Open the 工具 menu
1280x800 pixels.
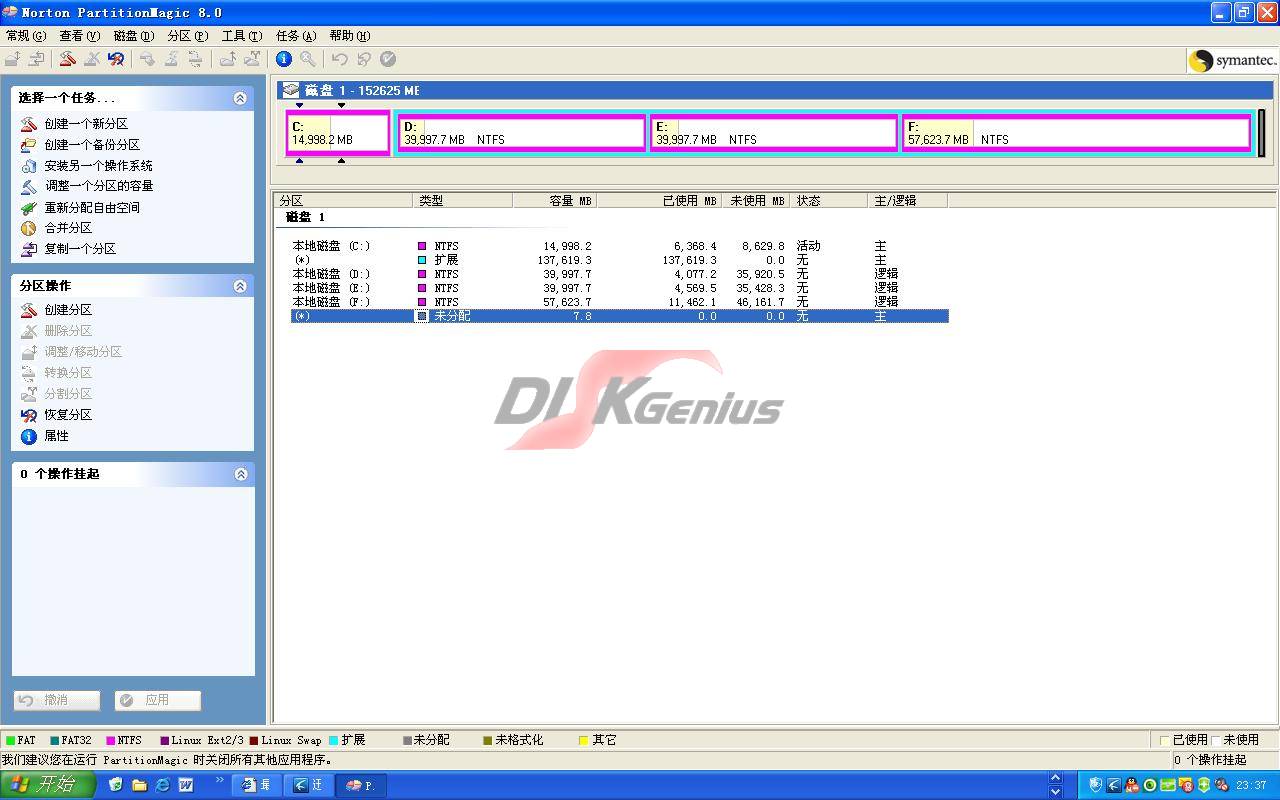(242, 36)
